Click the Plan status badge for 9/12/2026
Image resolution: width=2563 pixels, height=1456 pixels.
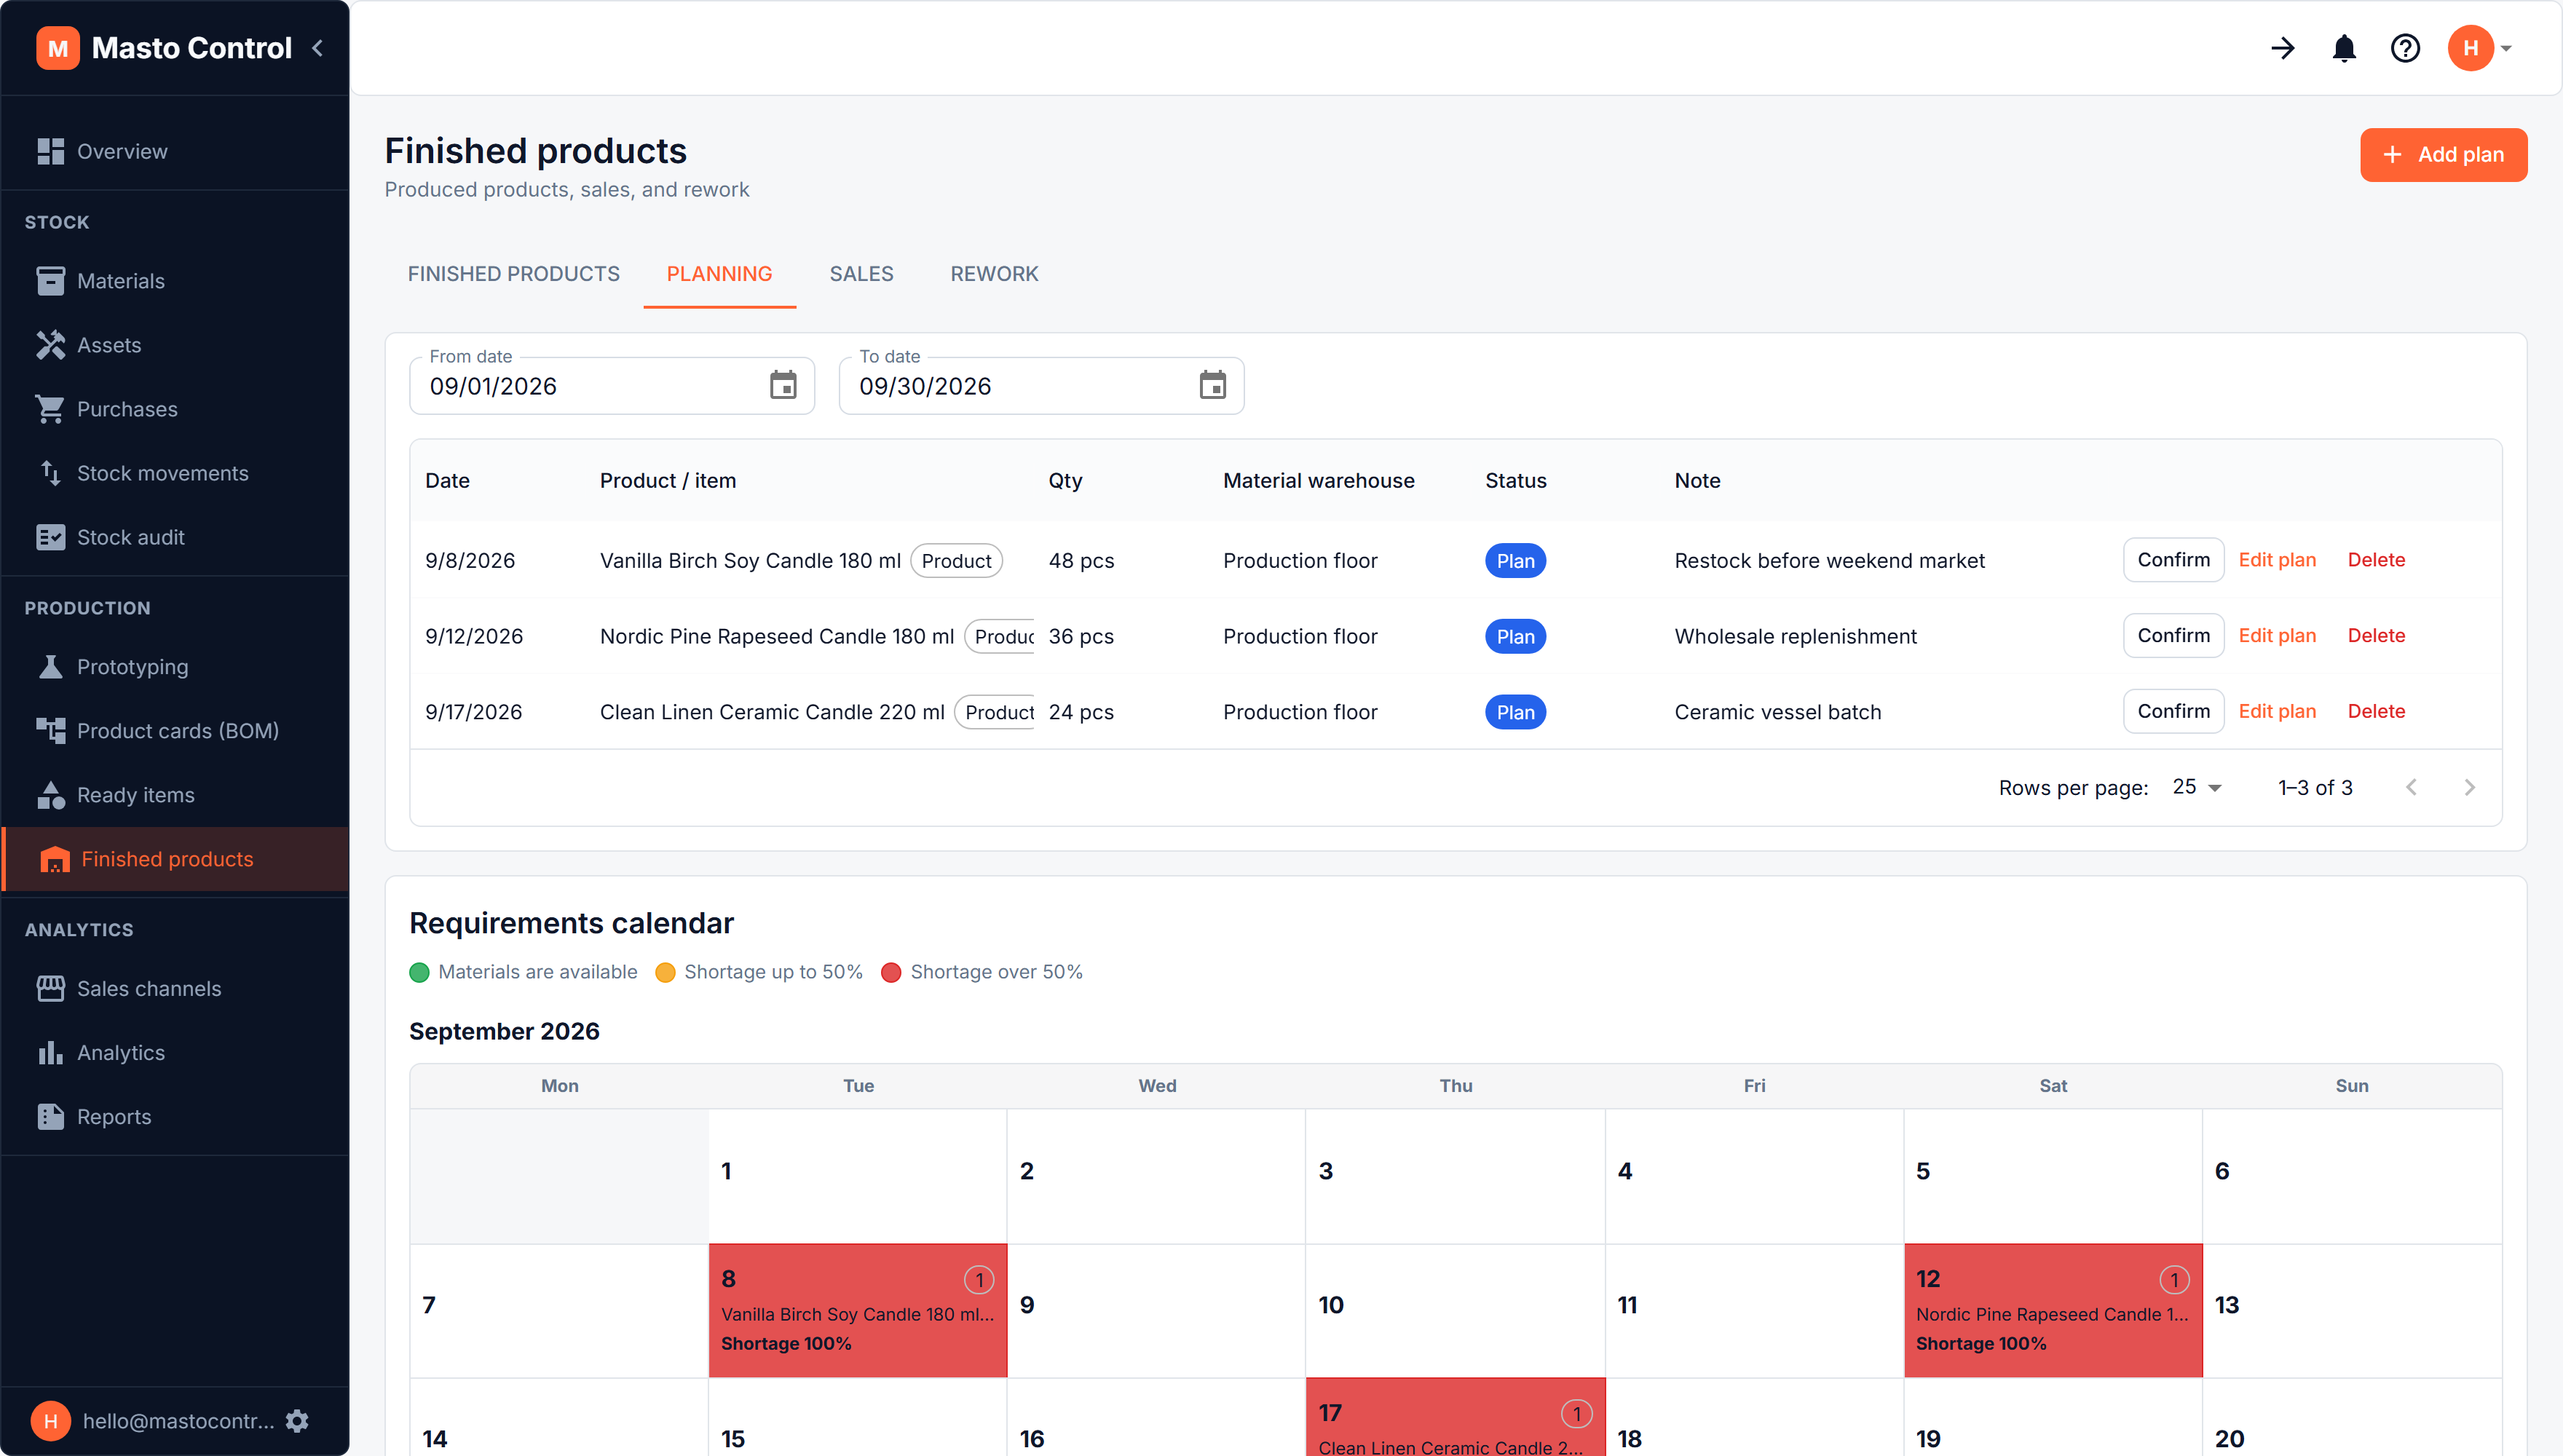point(1515,637)
